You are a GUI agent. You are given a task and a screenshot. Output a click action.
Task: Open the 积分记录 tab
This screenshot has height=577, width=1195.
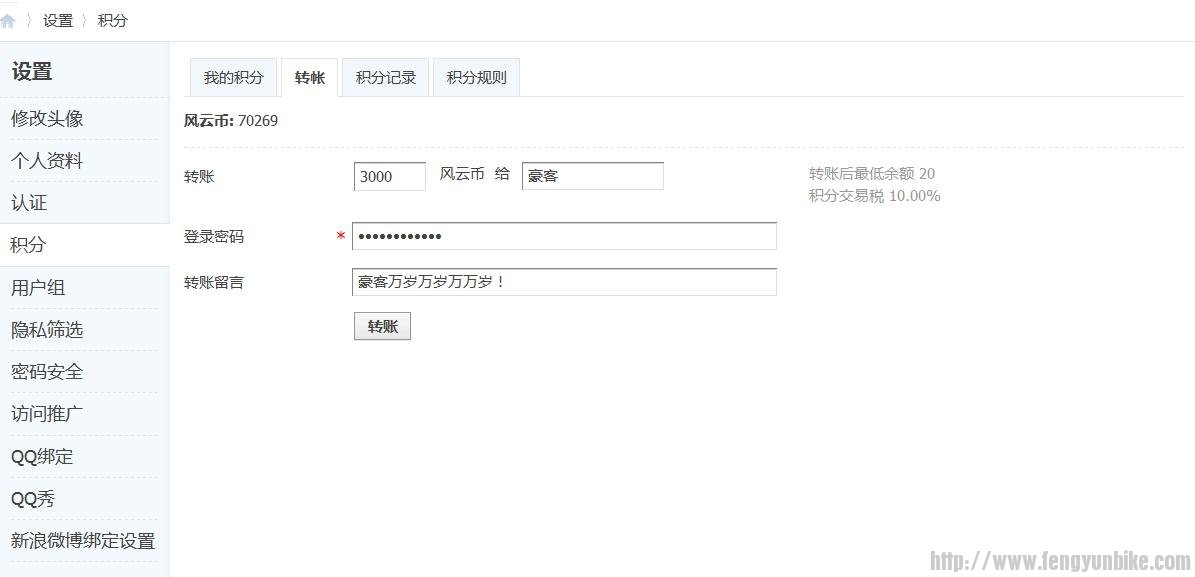[x=386, y=78]
